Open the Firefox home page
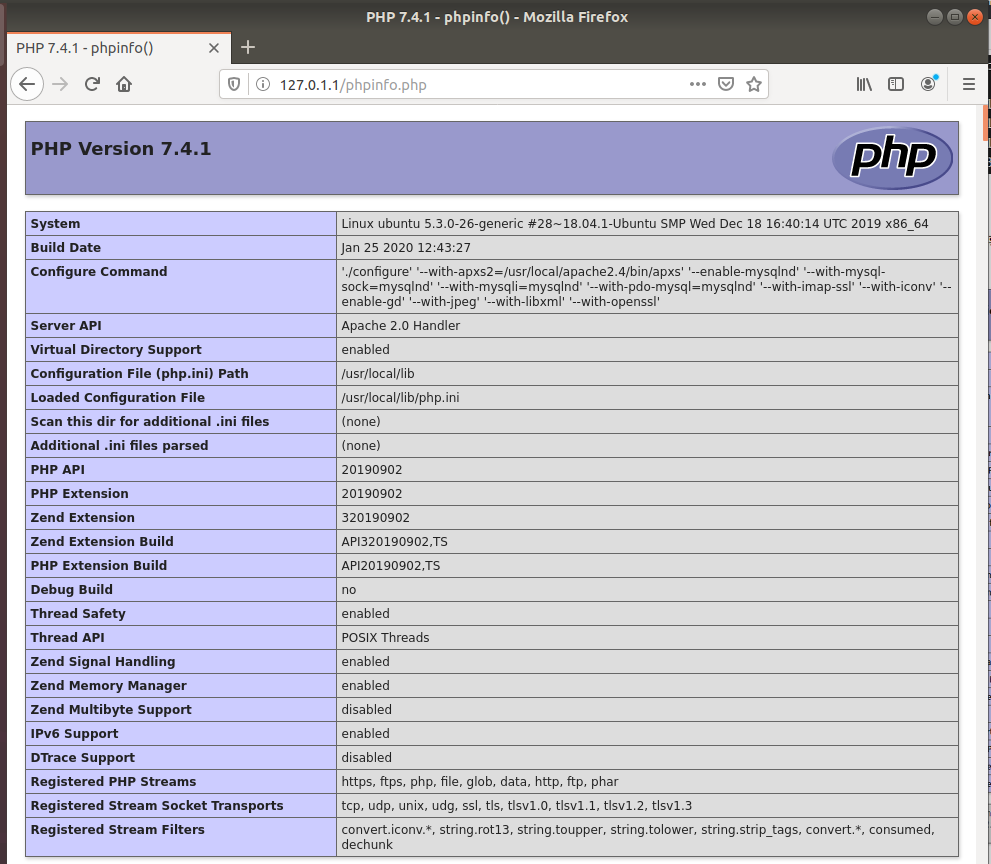Screen dimensions: 991x864 [124, 84]
